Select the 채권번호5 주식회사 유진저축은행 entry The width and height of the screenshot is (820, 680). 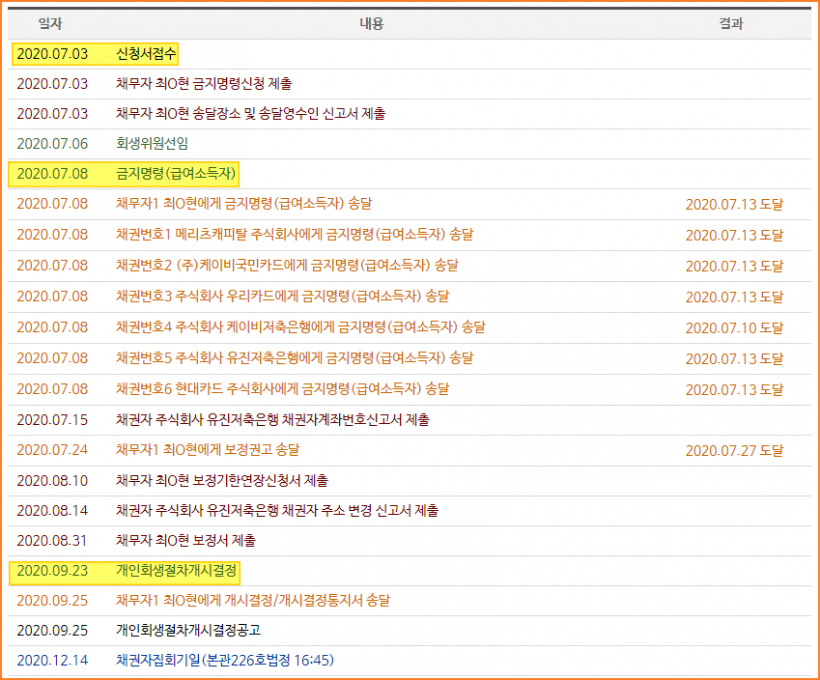(294, 358)
